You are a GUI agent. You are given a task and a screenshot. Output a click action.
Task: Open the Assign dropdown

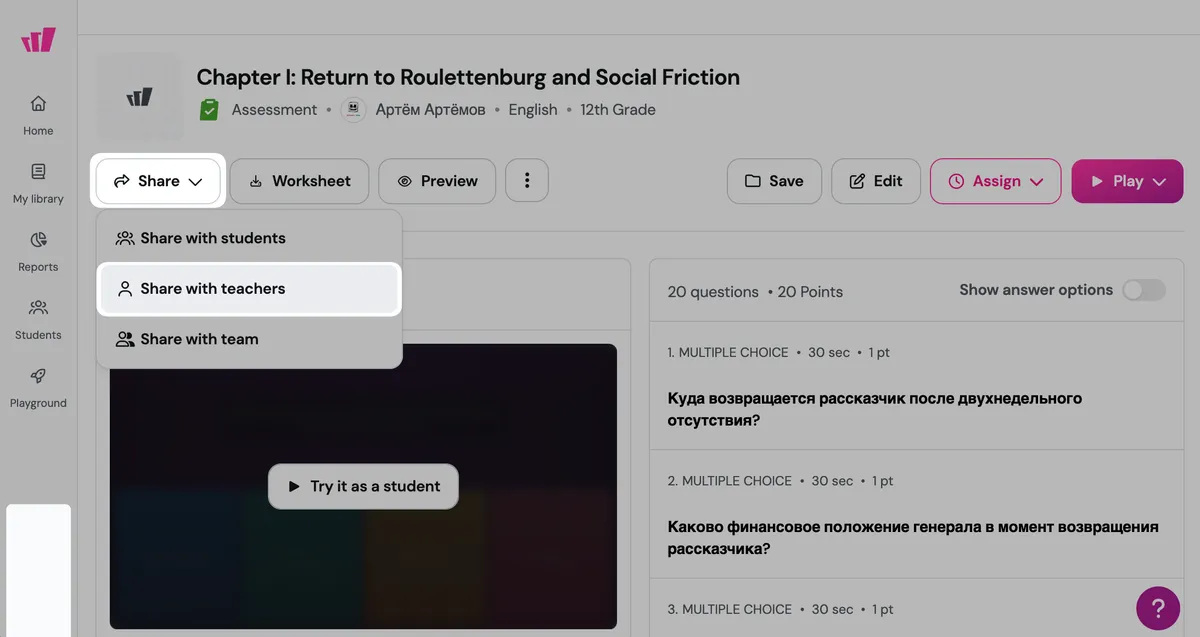996,181
